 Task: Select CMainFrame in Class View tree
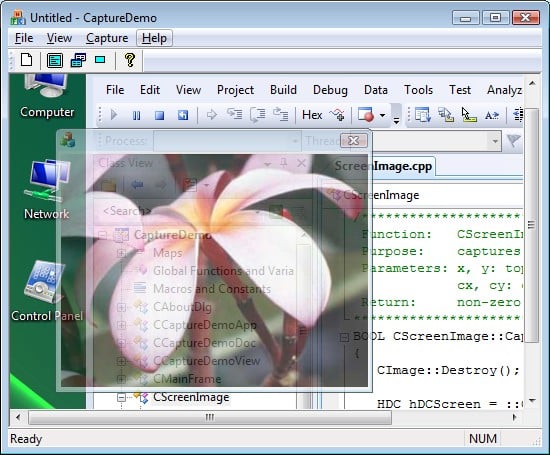[187, 379]
